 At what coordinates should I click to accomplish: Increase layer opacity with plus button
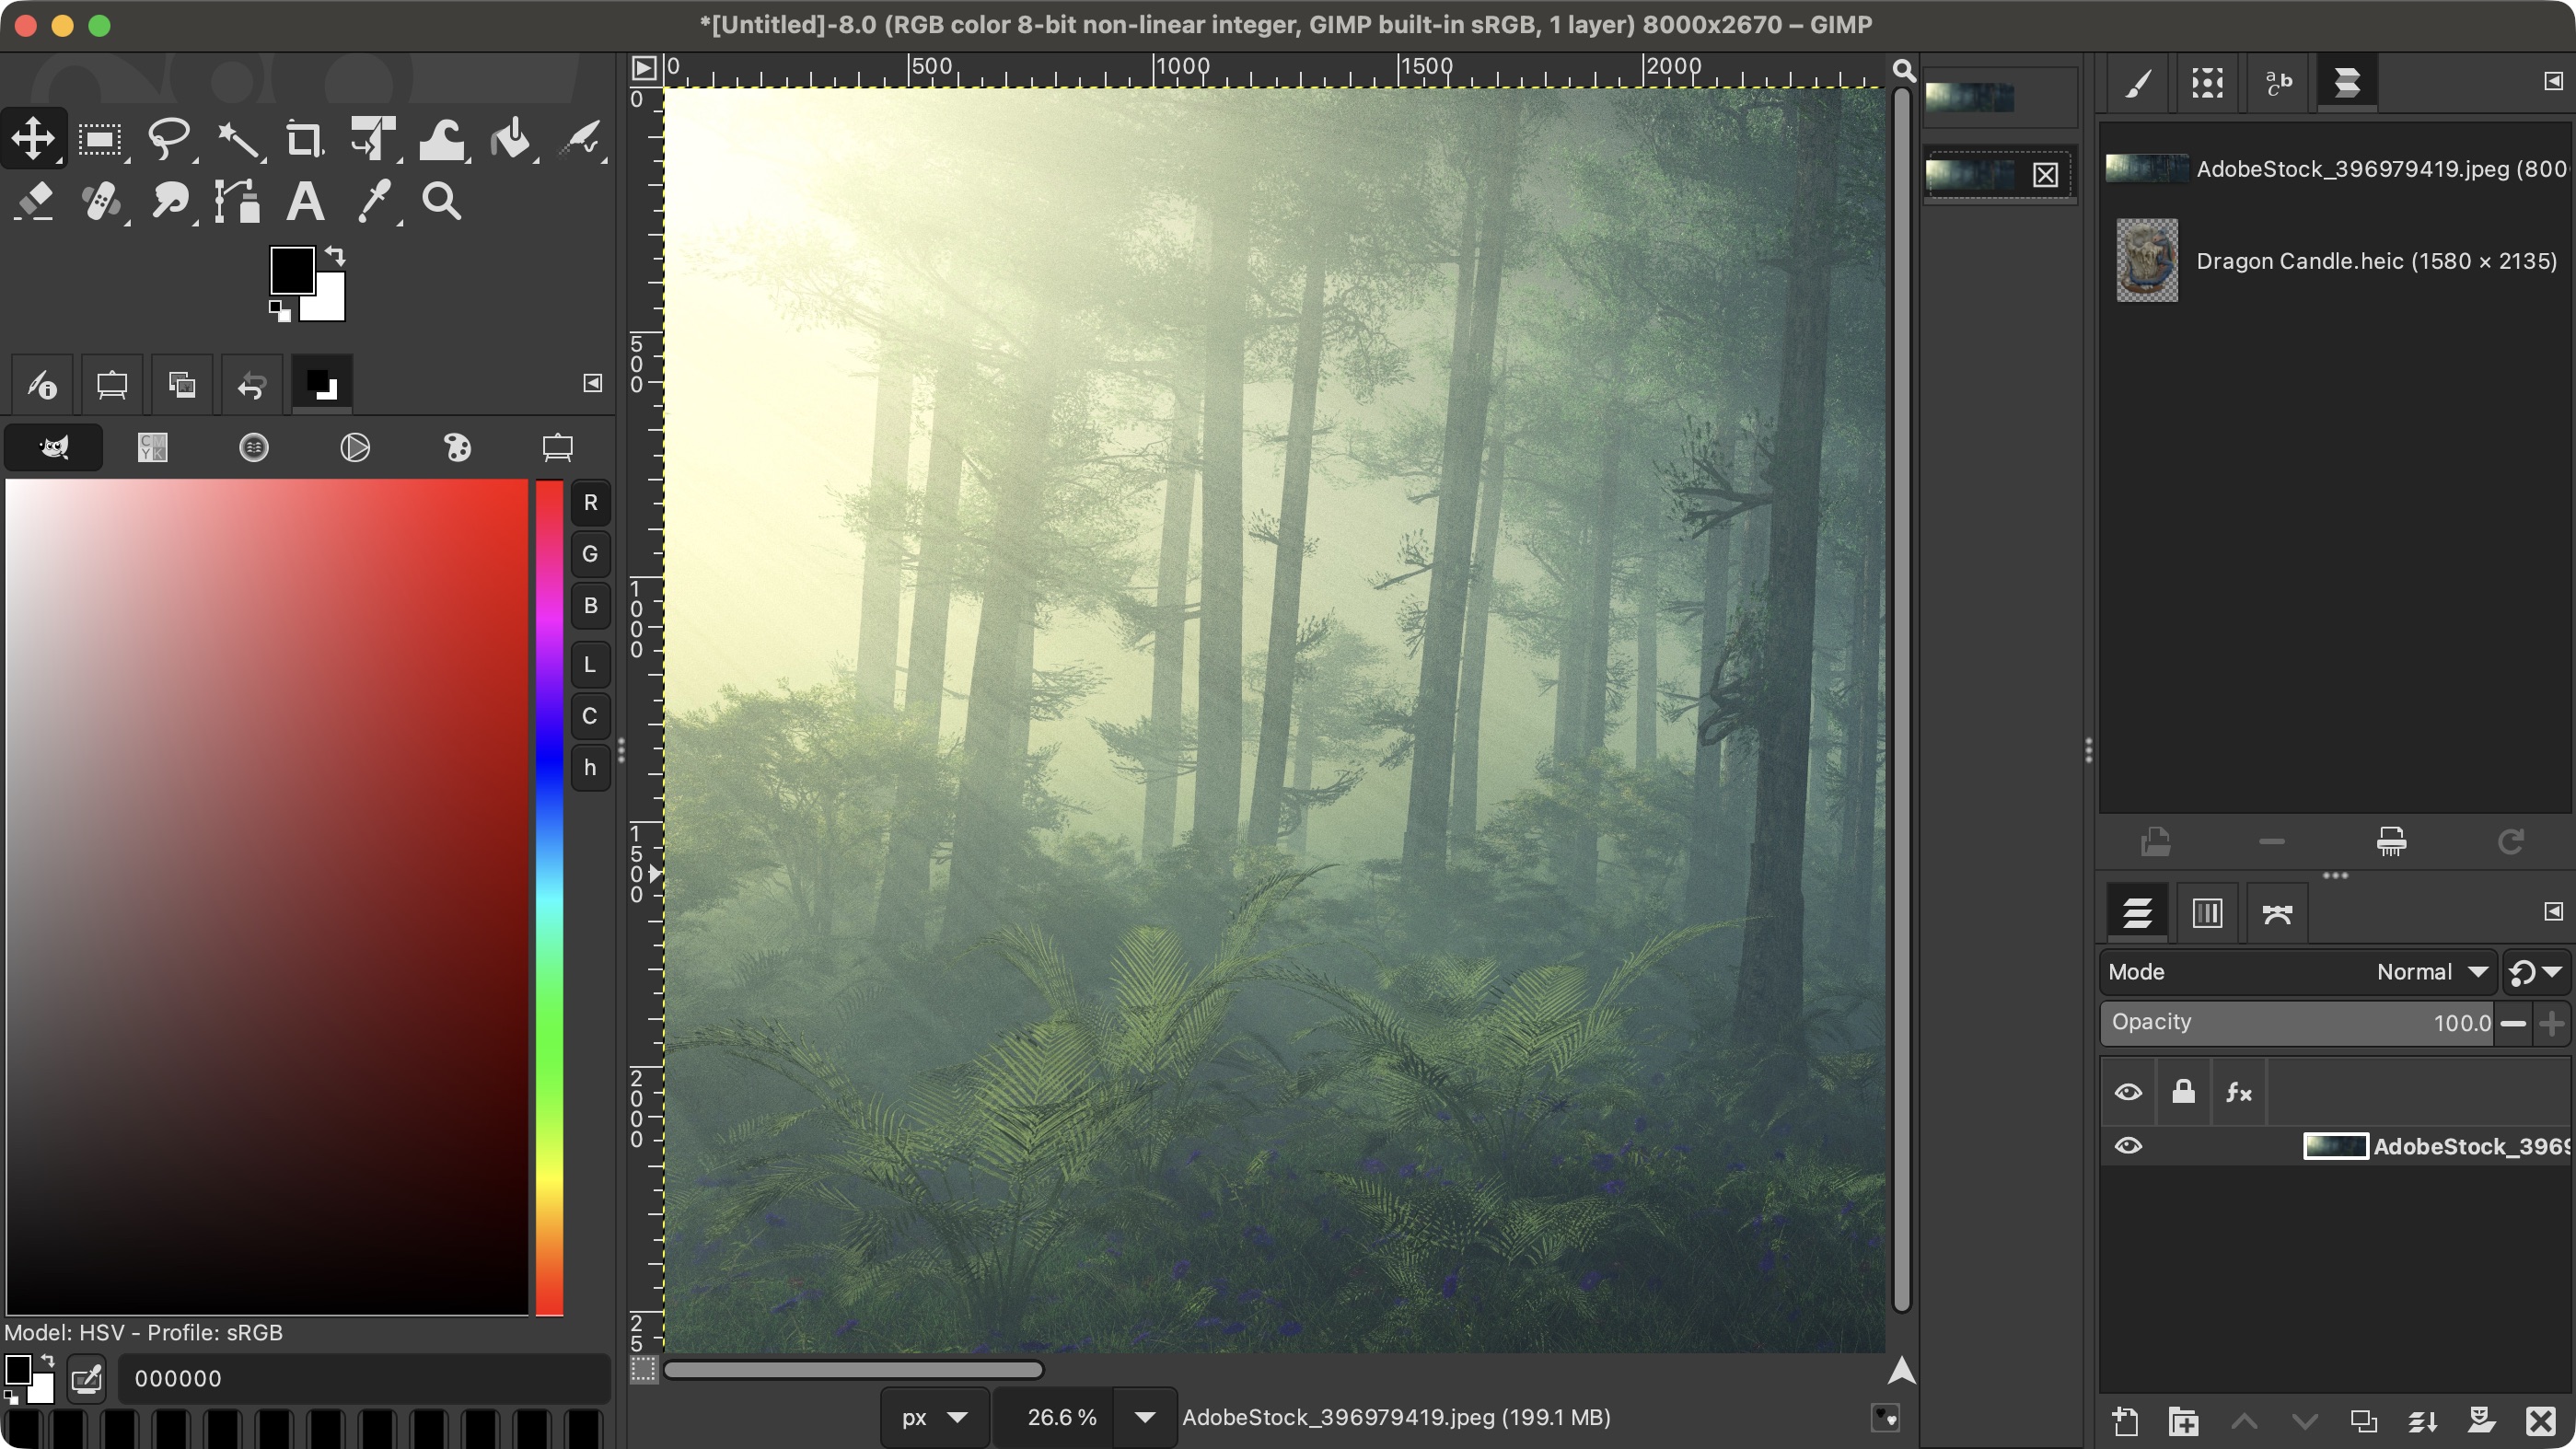[x=2552, y=1023]
